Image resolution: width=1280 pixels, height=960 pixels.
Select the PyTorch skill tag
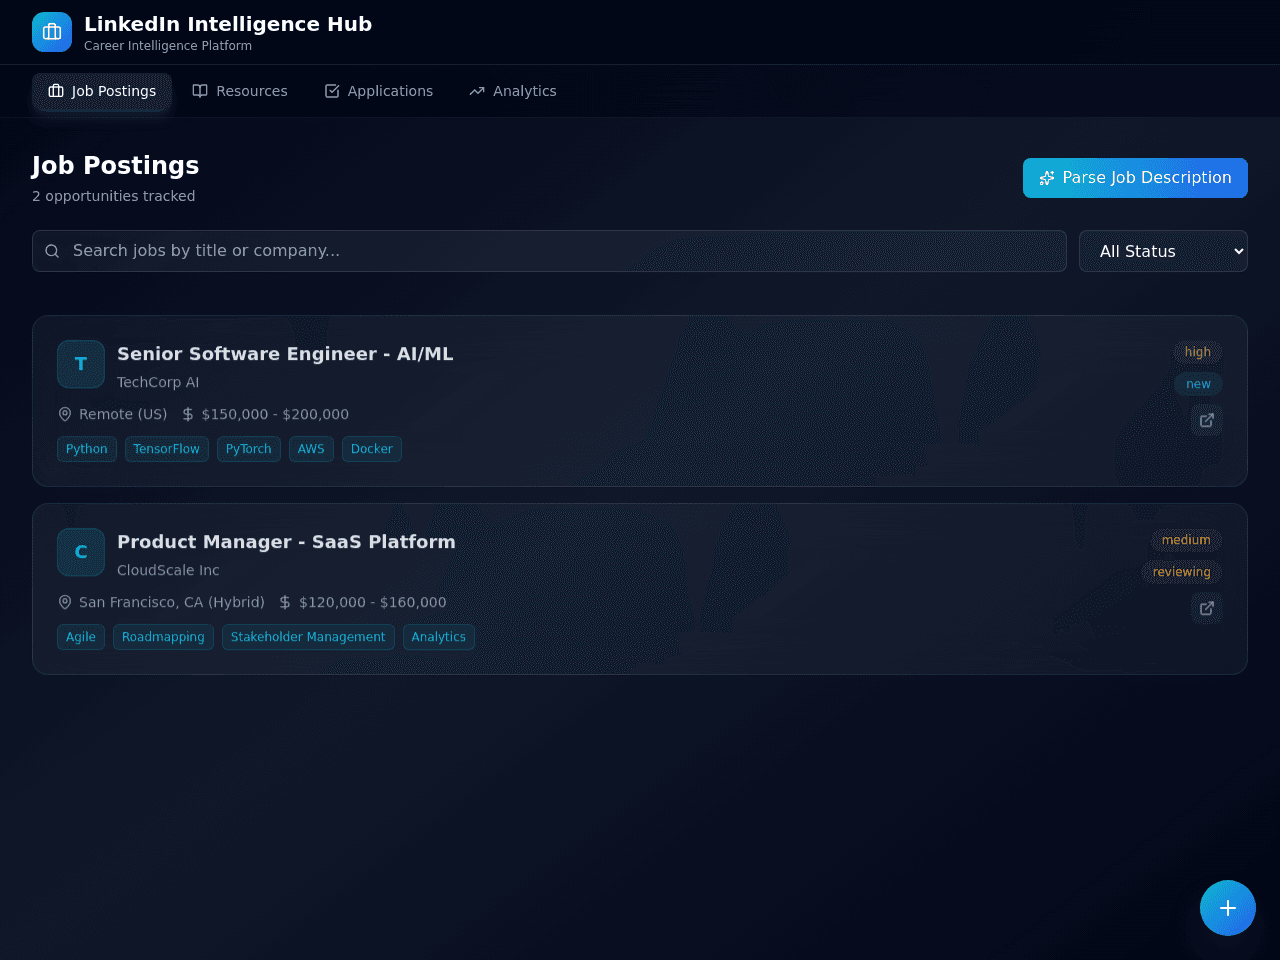tap(249, 449)
